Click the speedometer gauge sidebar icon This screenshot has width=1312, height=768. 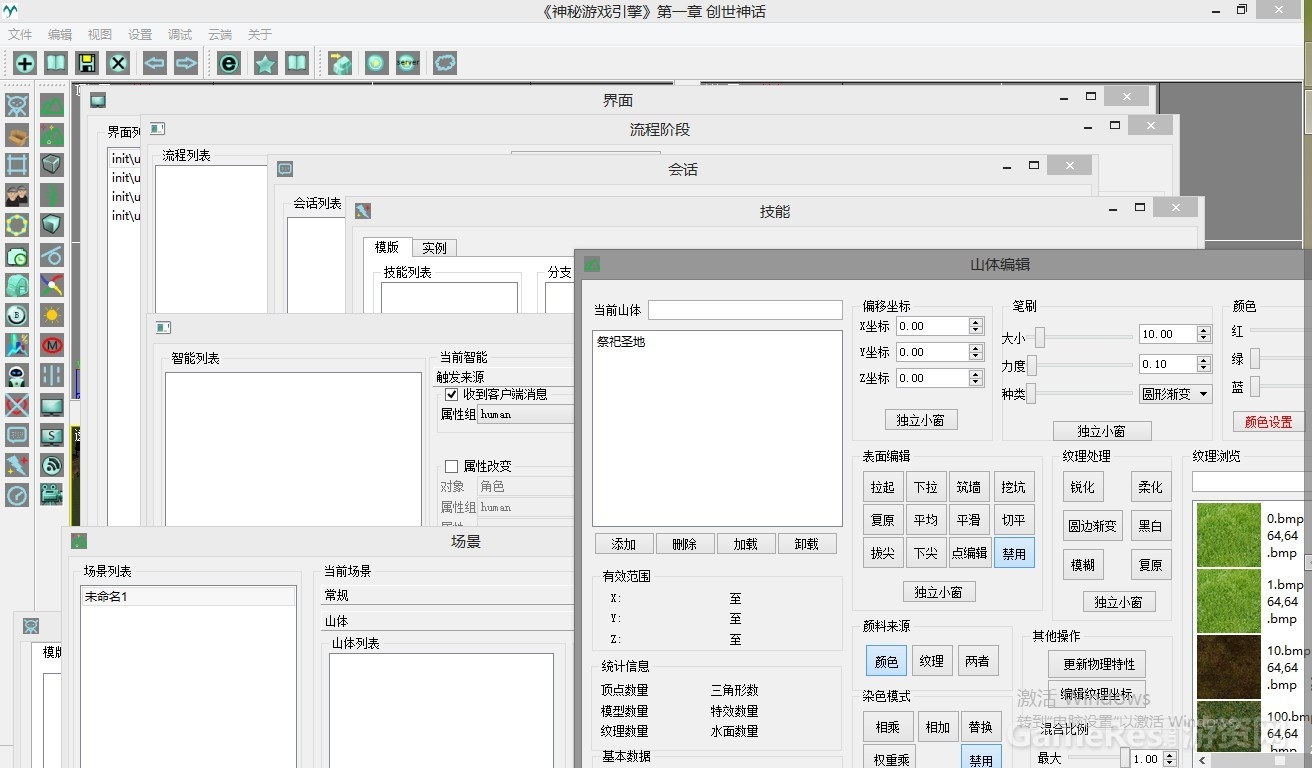click(x=17, y=495)
